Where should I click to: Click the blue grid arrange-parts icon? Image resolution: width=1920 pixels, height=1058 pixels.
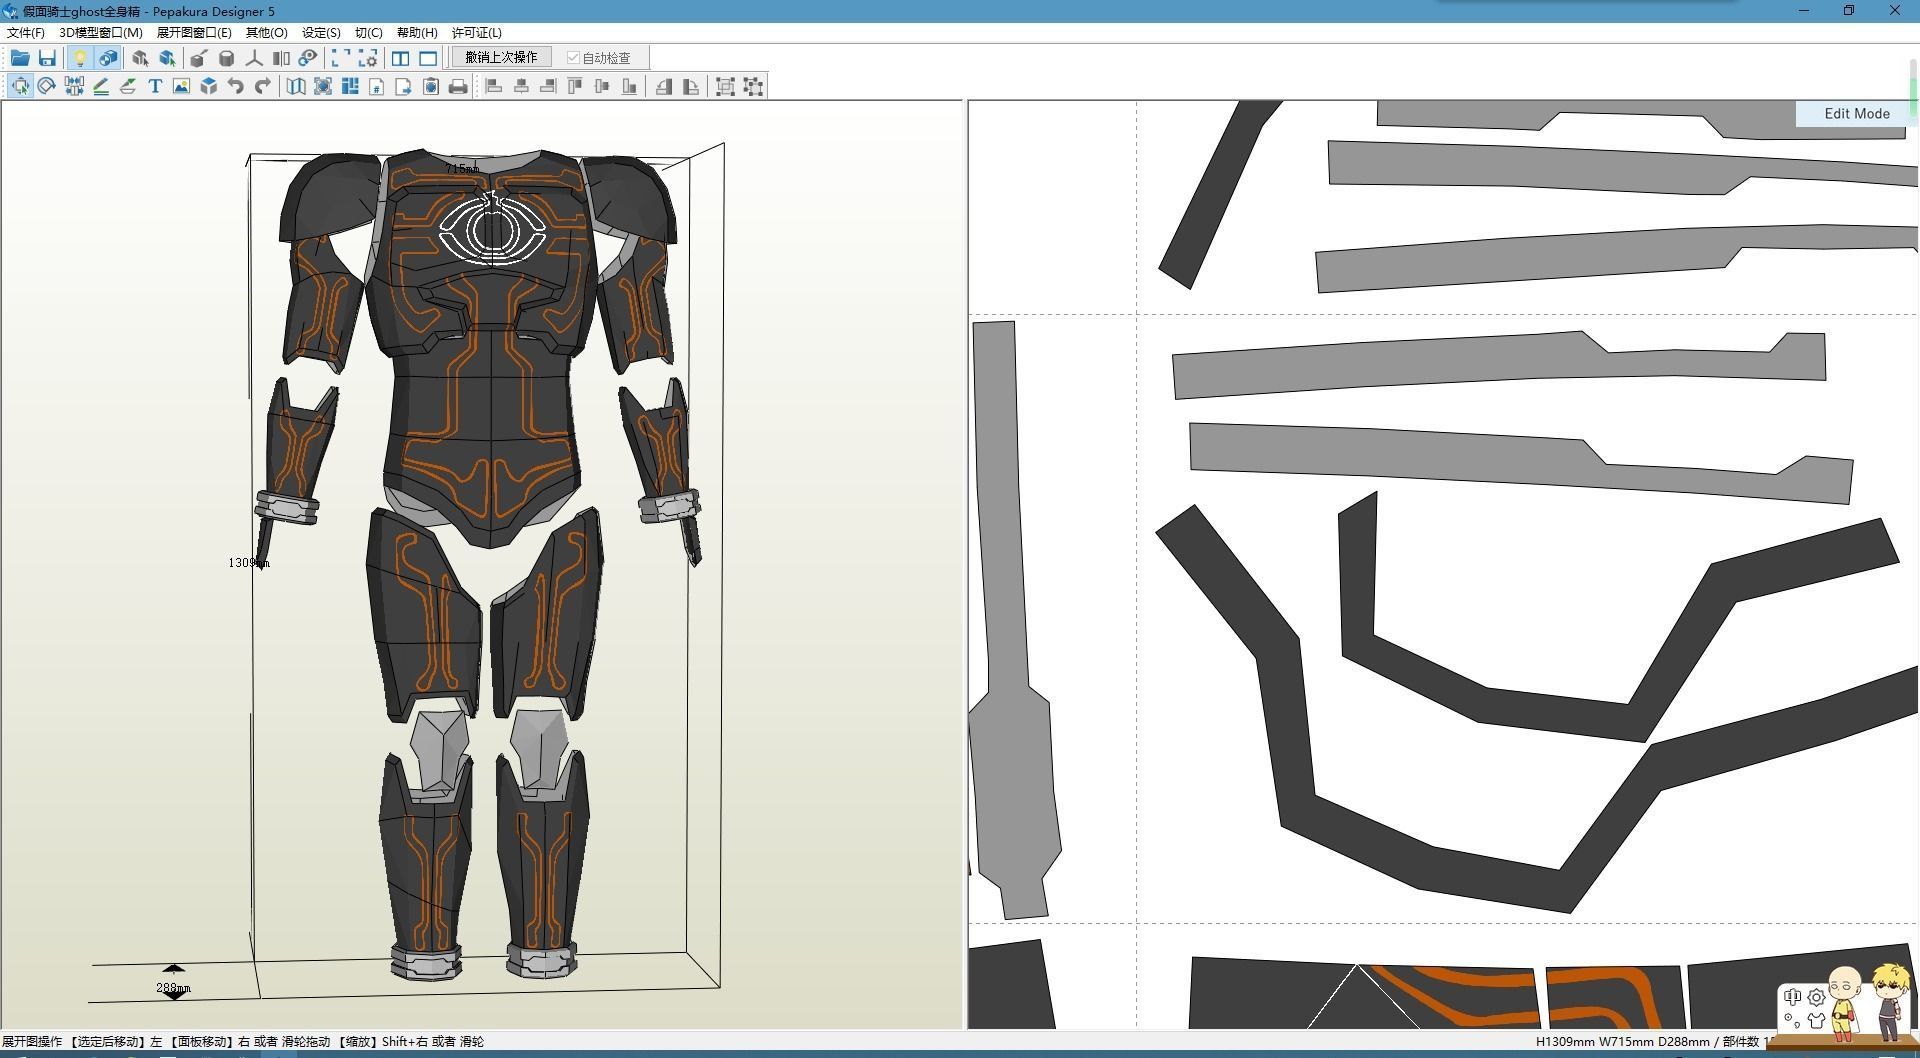click(x=350, y=86)
